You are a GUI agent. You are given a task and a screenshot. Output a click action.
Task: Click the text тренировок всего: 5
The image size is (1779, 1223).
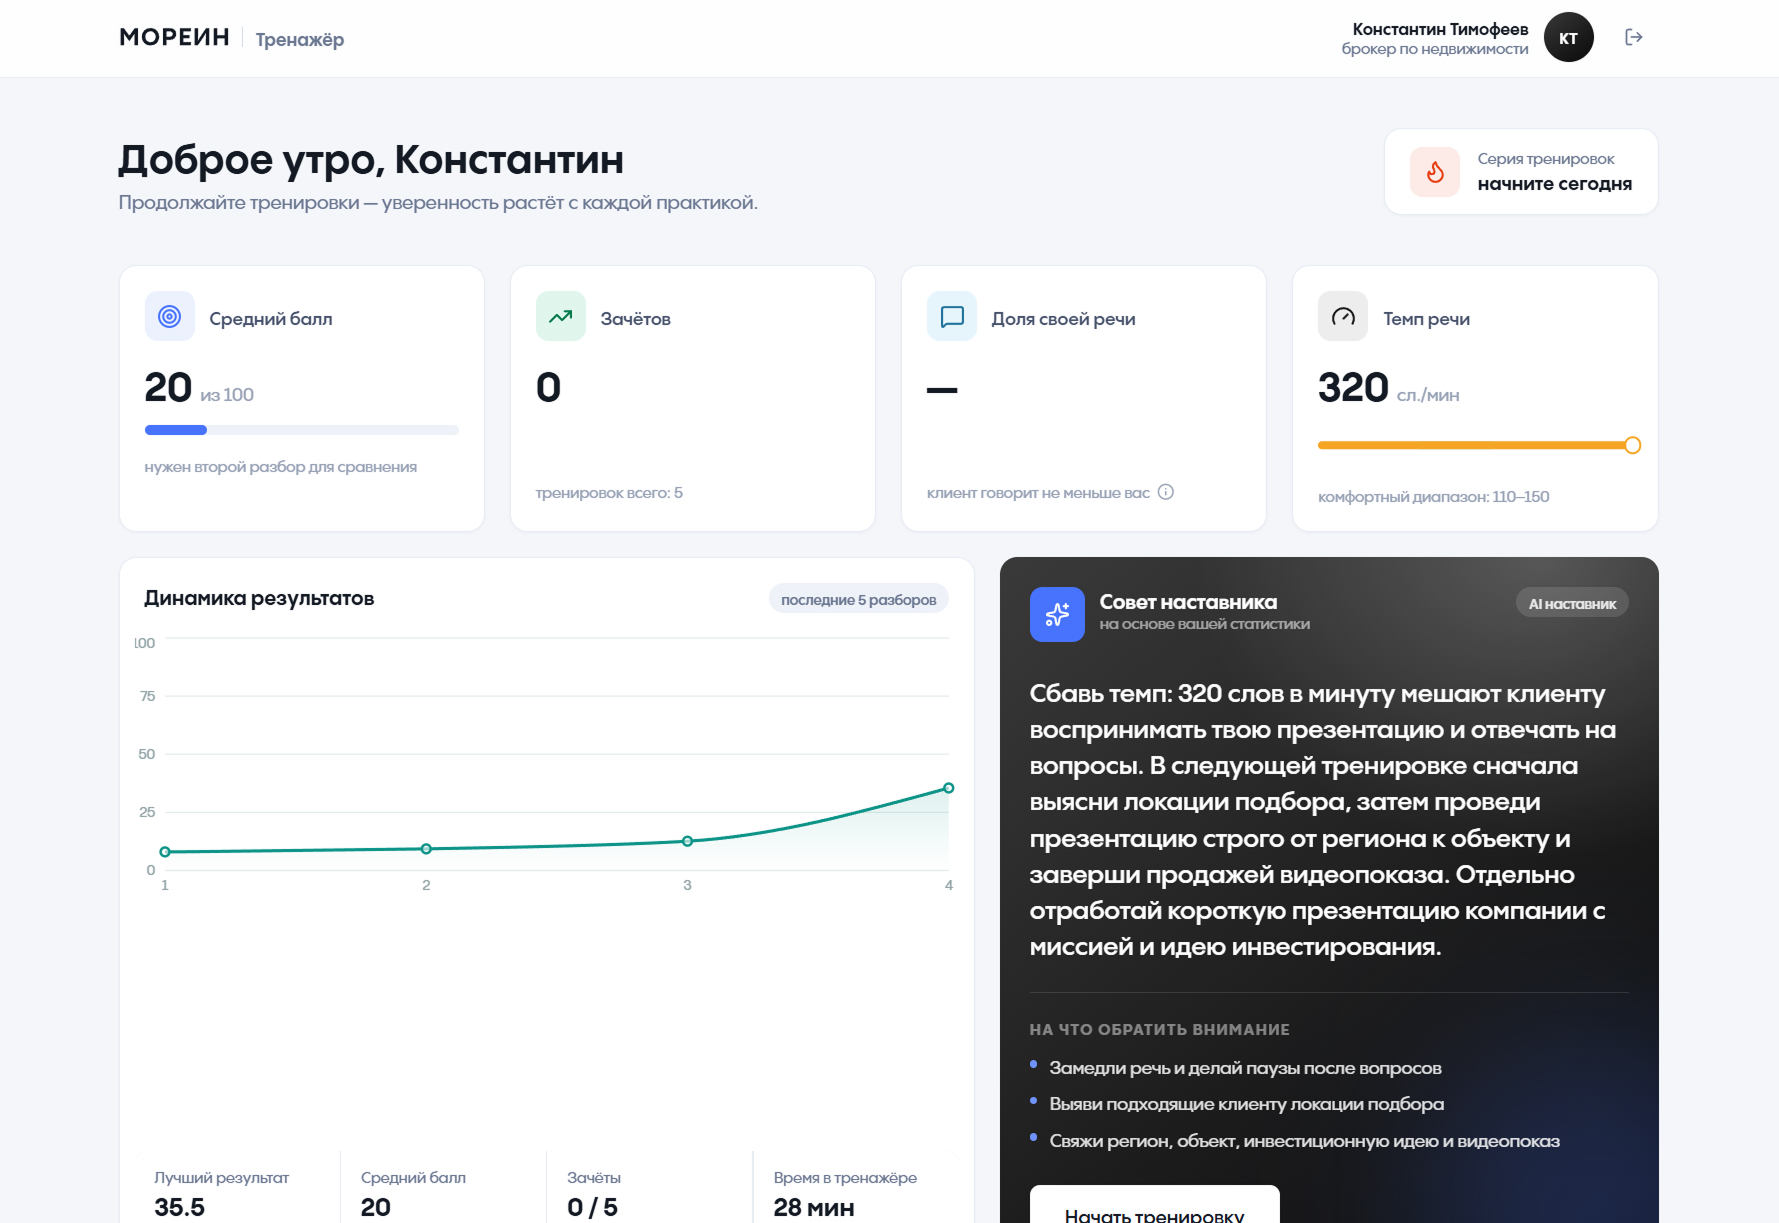click(x=609, y=492)
